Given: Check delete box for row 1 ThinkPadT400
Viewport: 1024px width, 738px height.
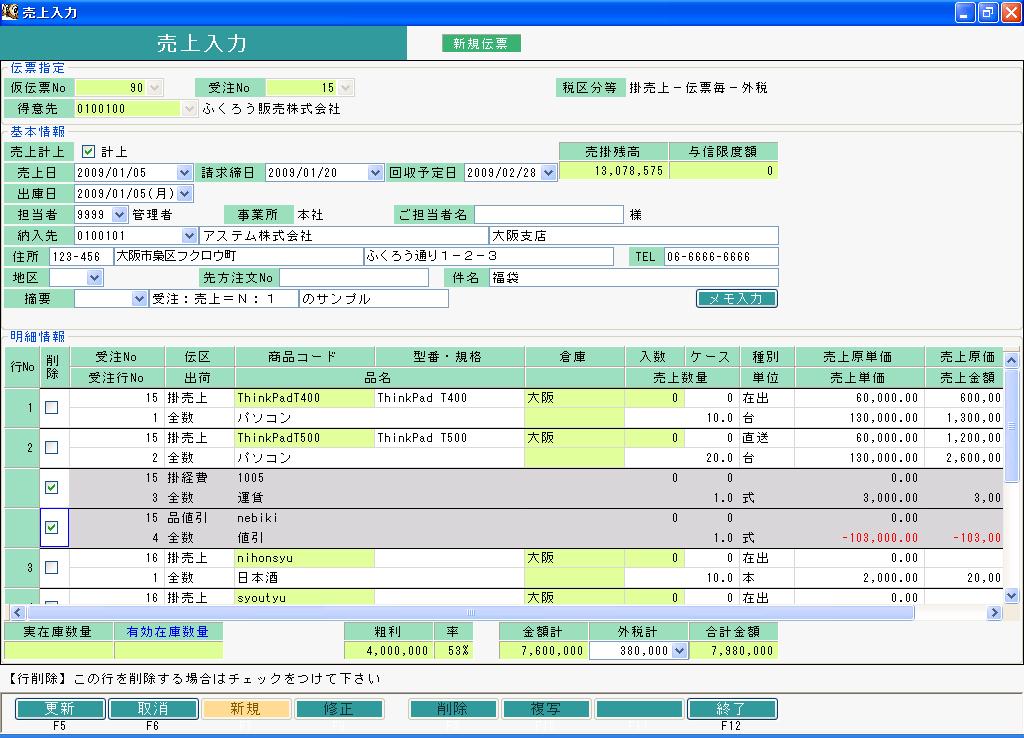Looking at the screenshot, I should tap(52, 408).
